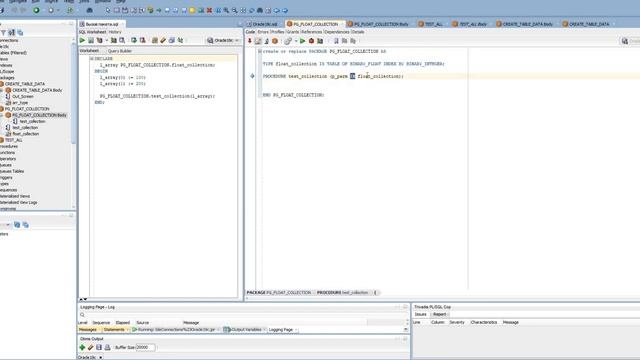Click the Queues Tables tree entry
This screenshot has height=360, width=640.
pos(12,171)
